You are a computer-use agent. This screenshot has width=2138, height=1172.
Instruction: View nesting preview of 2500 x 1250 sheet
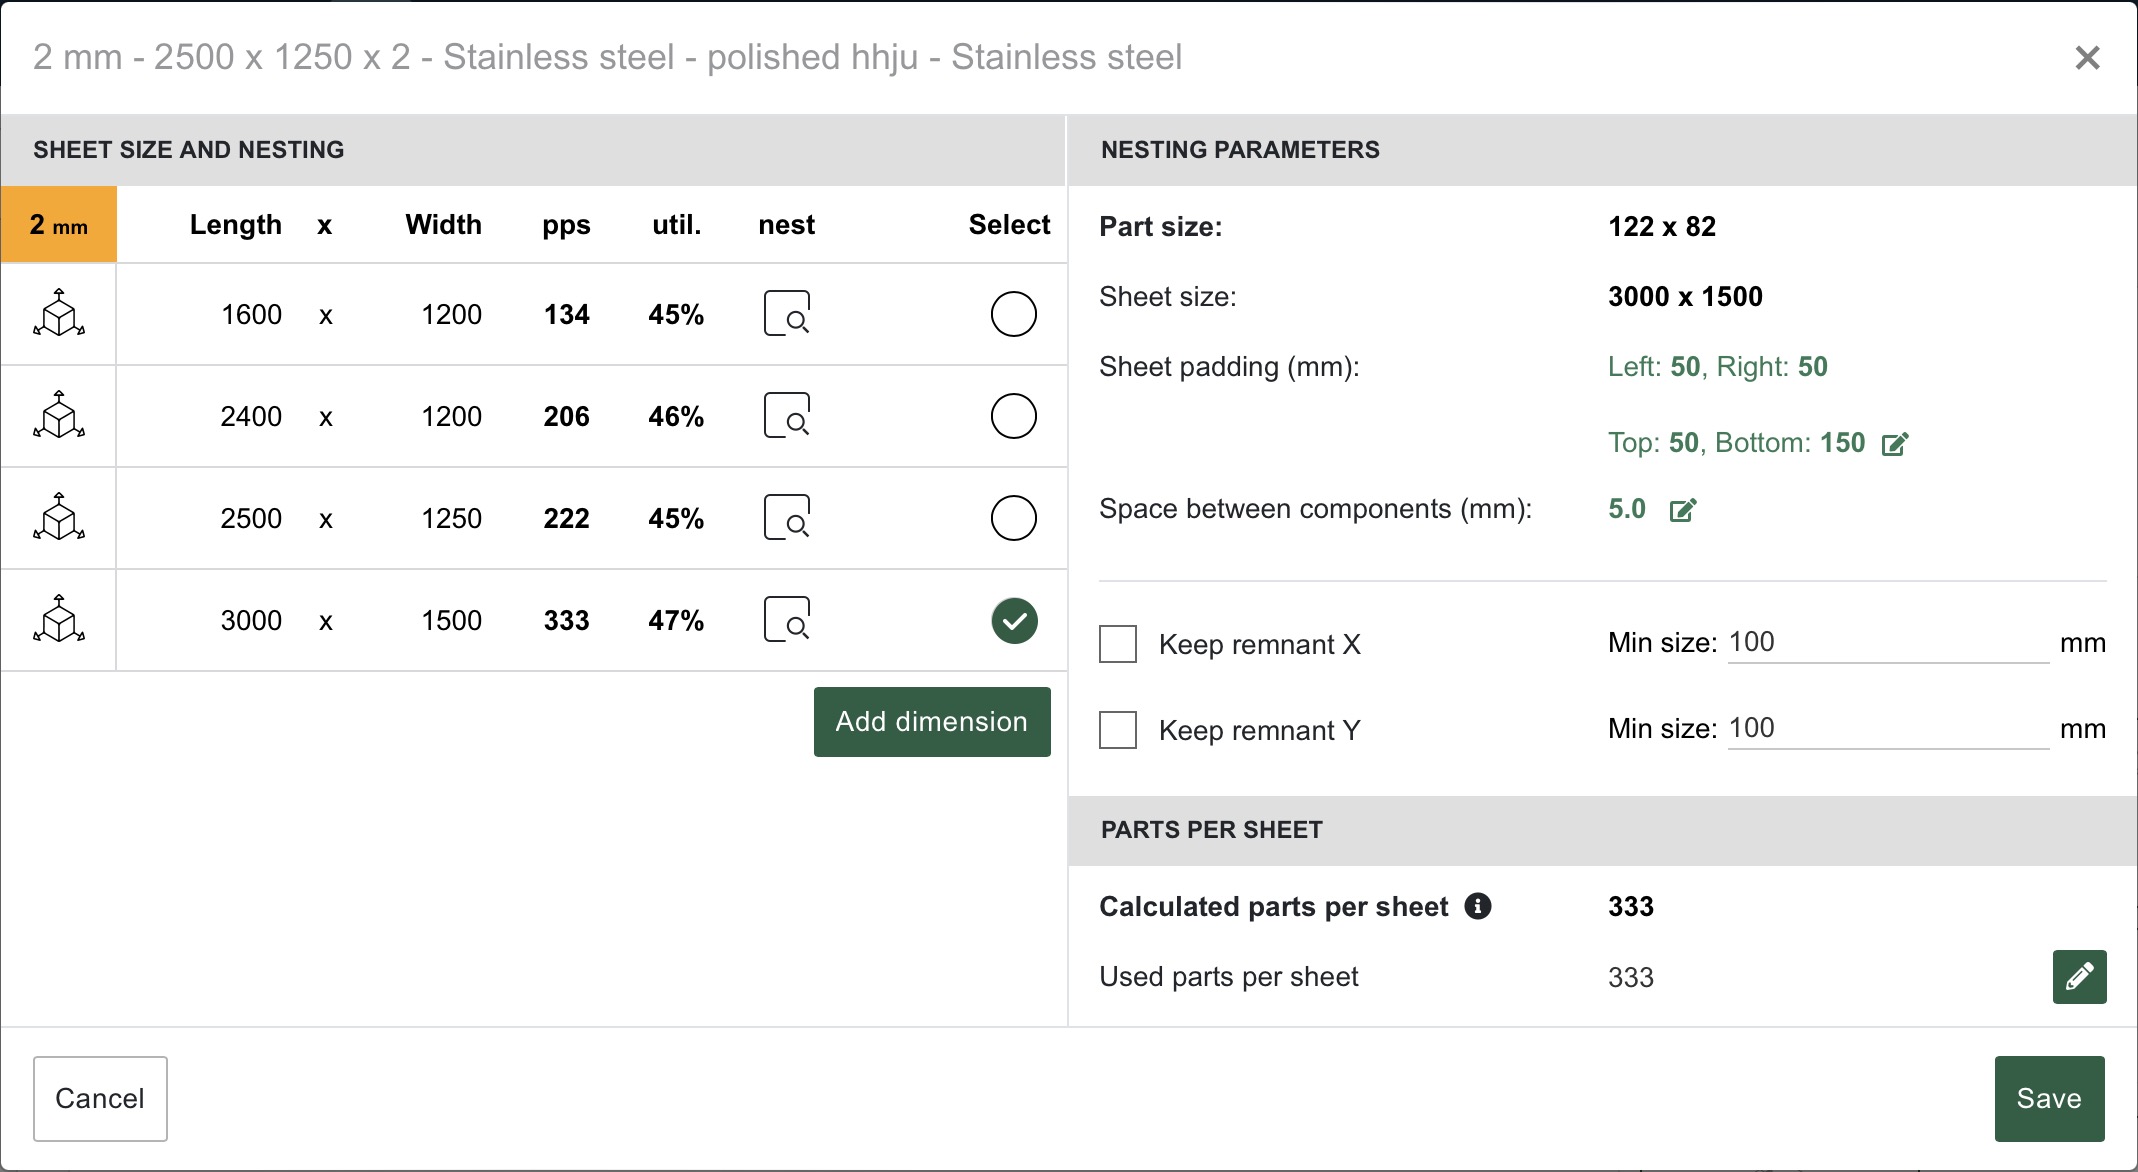(787, 518)
